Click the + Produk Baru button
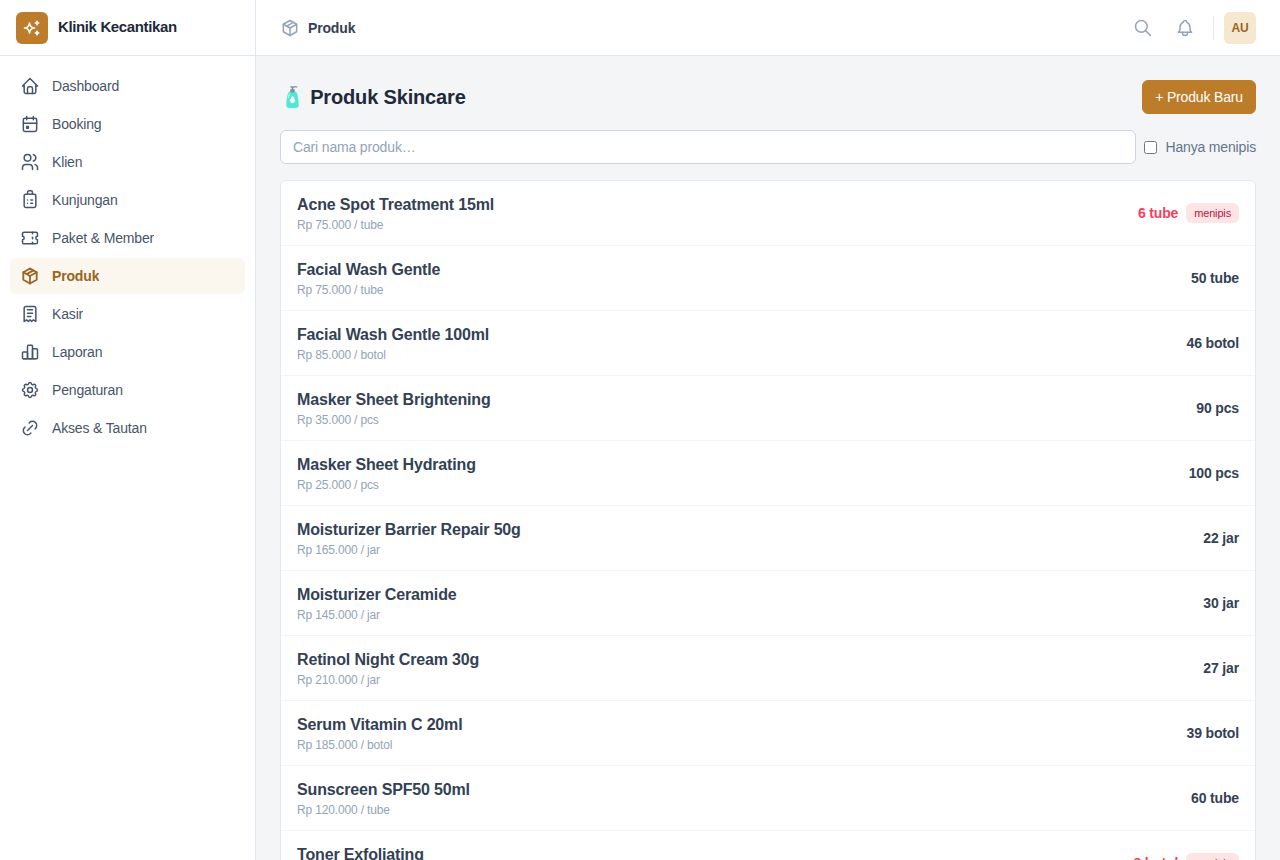Screen dimensions: 1280x860 pos(1199,97)
